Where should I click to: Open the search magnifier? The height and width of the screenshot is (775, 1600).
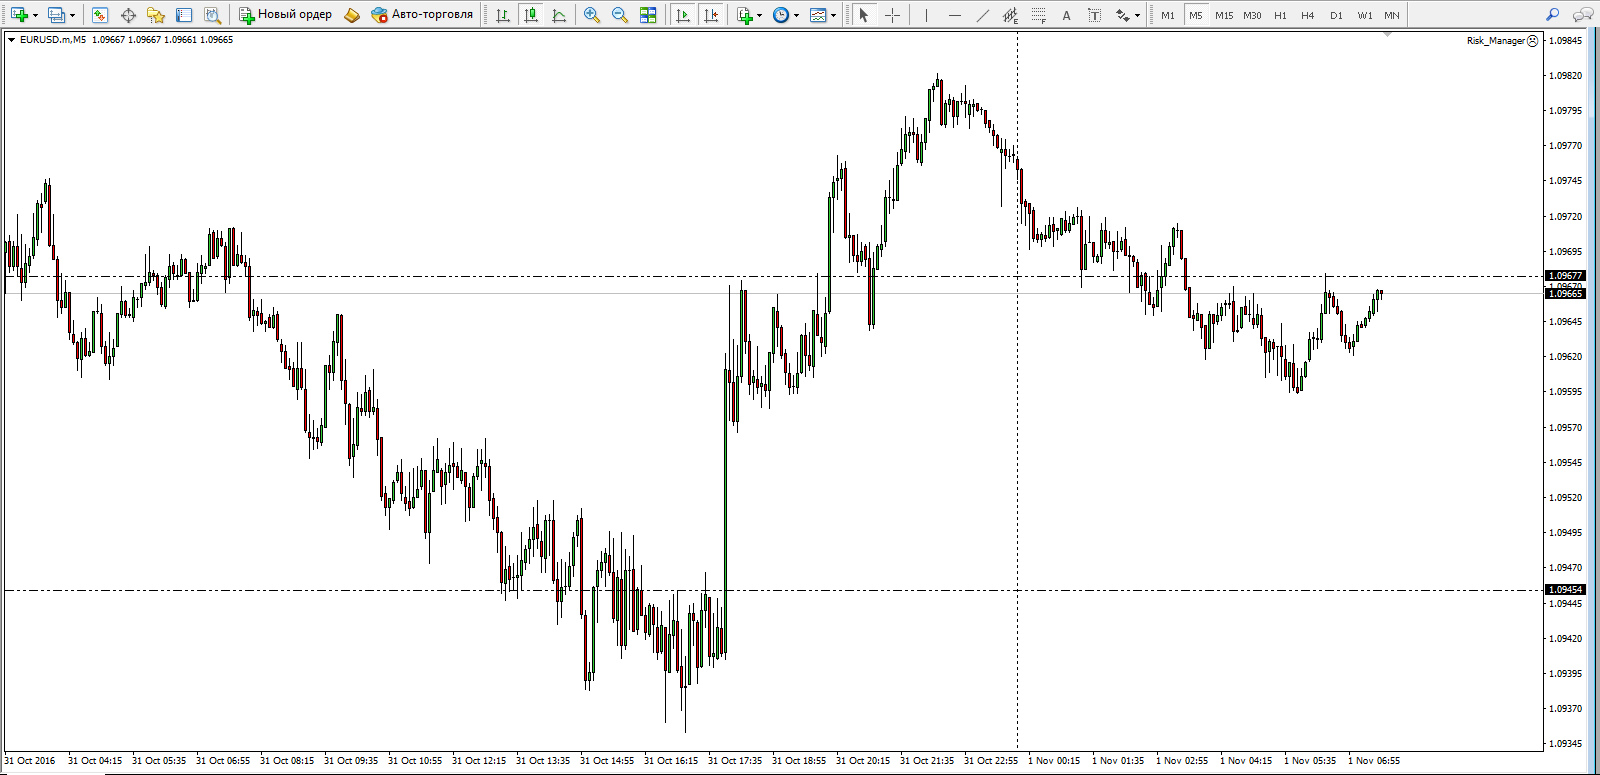pos(1552,15)
